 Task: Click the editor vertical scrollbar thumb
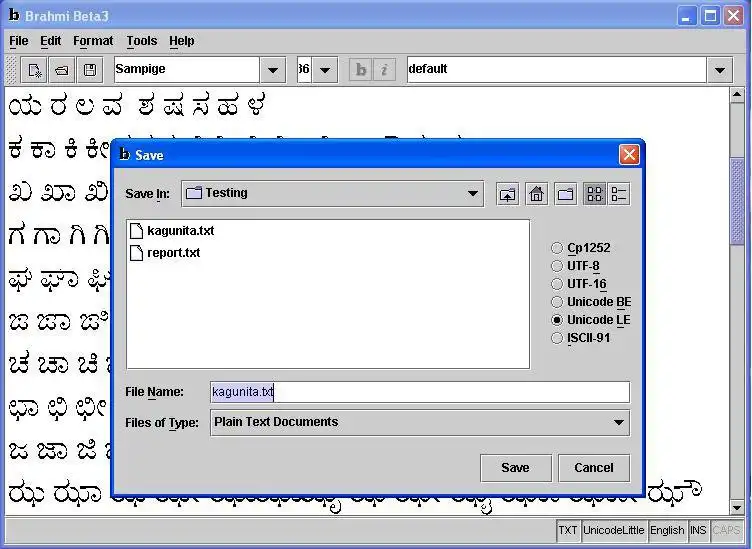pyautogui.click(x=737, y=201)
